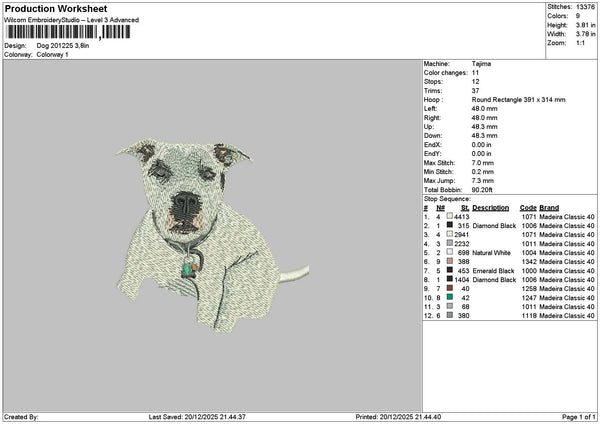Click the Min Stitch value '0.2 mm'
600x424 pixels.
483,172
